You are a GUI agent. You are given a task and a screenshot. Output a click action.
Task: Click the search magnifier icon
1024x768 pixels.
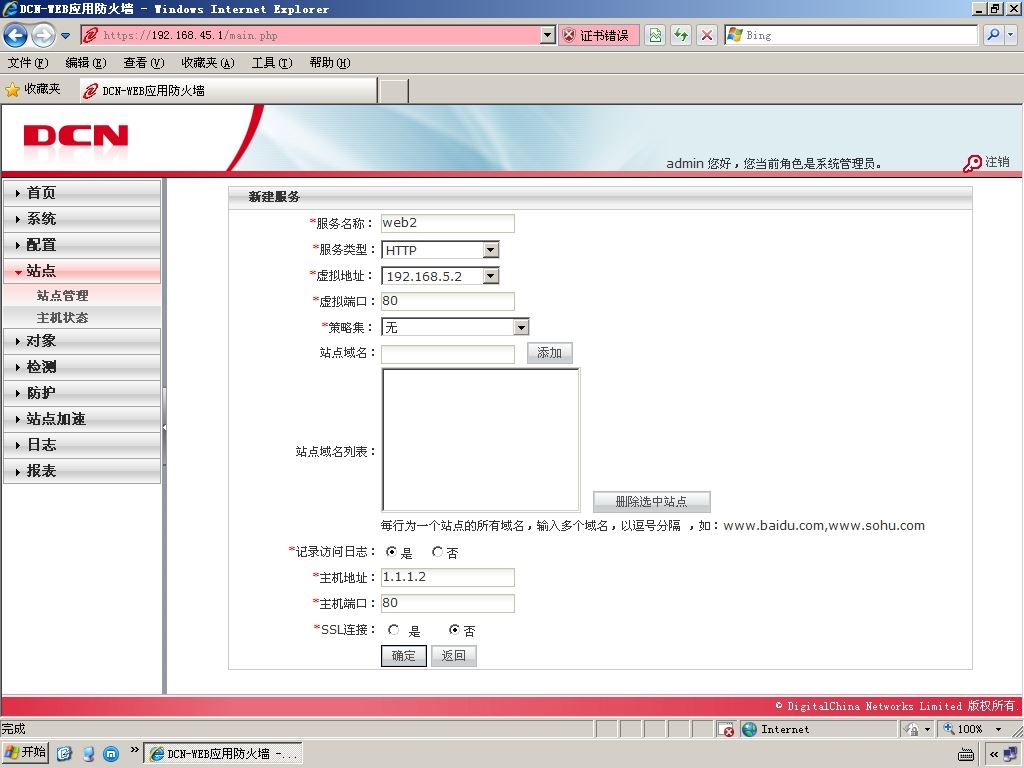(x=993, y=35)
